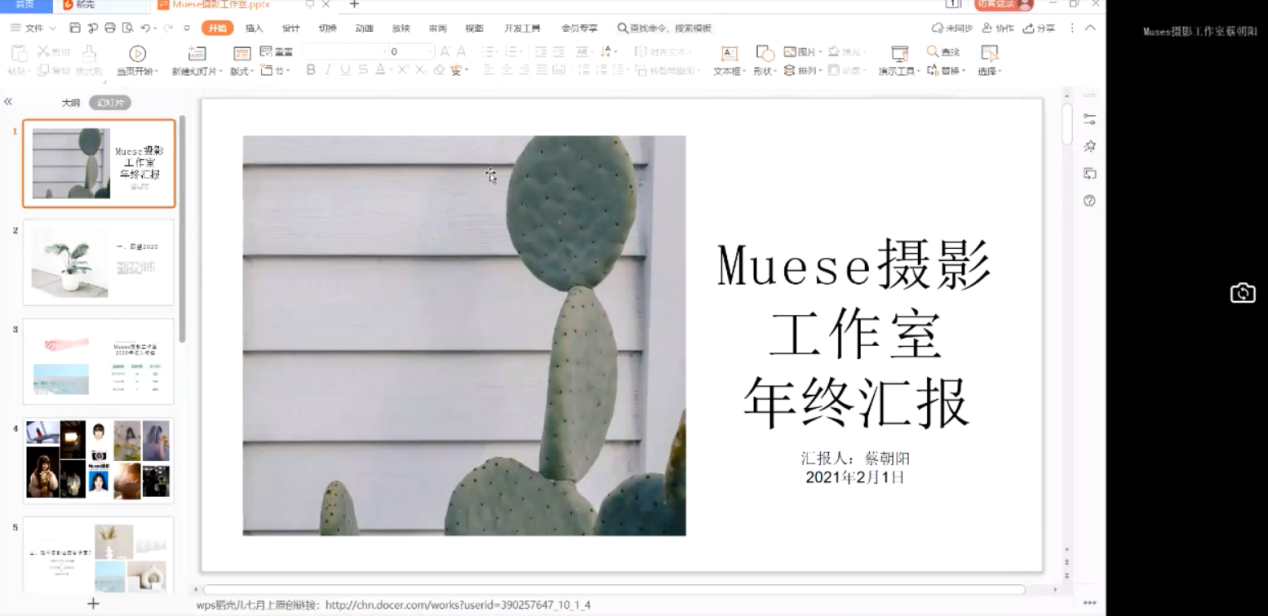Click the find magnifier icon in the ribbon
The width and height of the screenshot is (1268, 616).
click(x=933, y=52)
